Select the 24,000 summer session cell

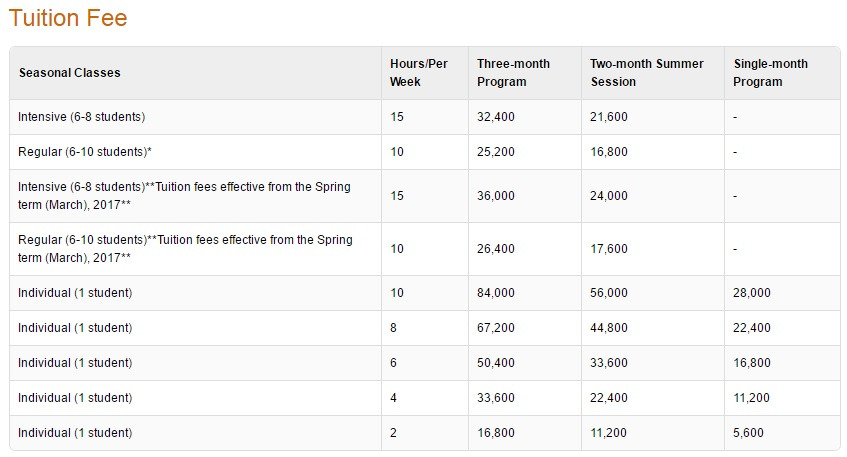[x=609, y=196]
